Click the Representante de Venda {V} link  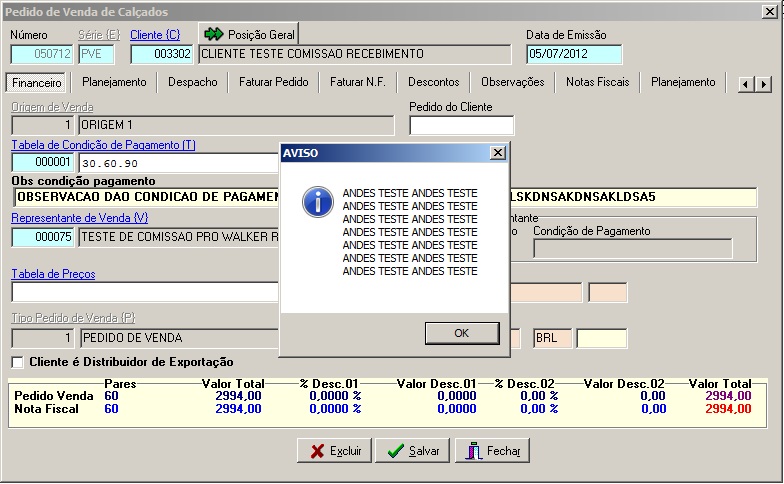pos(80,218)
